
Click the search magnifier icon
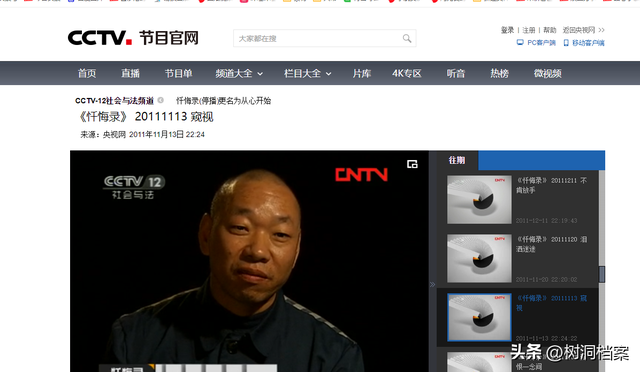click(407, 38)
